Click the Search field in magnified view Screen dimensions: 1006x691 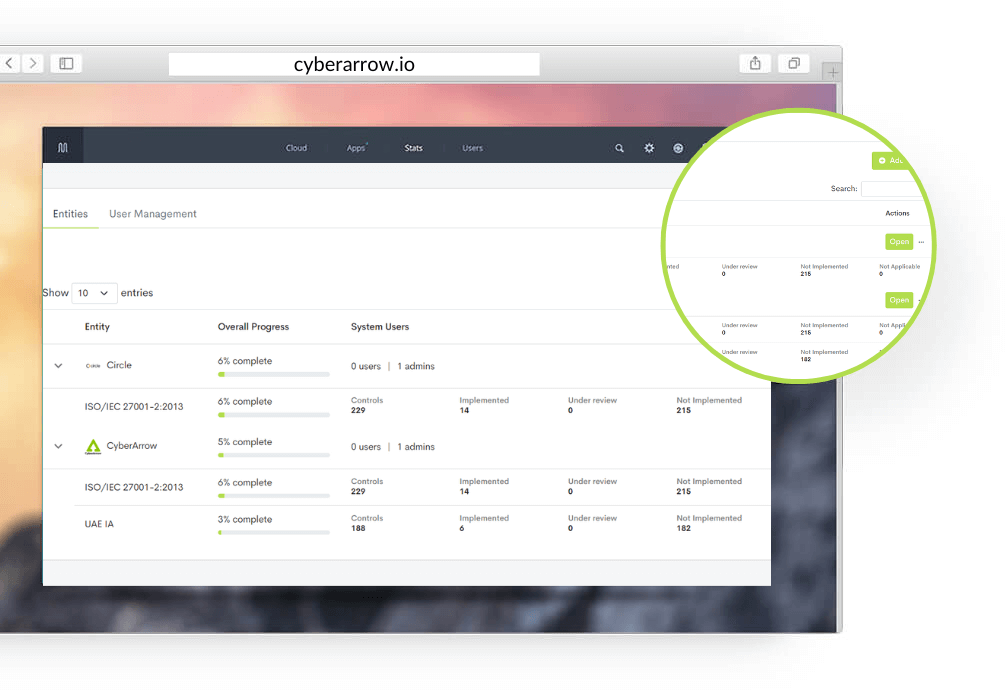point(893,189)
